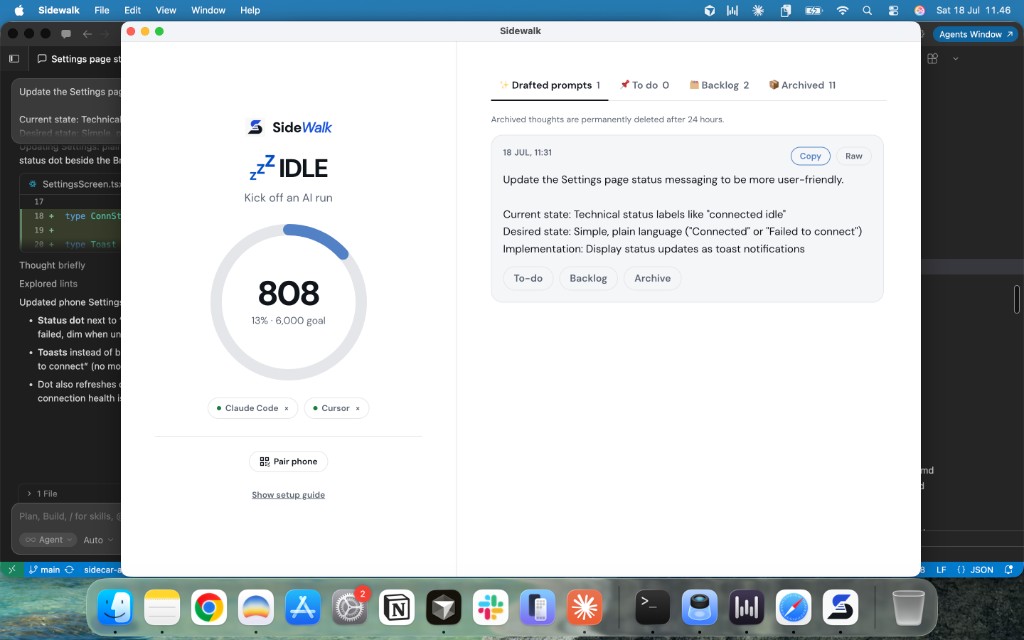1024x640 pixels.
Task: Launch Notion from the Dock
Action: point(396,607)
